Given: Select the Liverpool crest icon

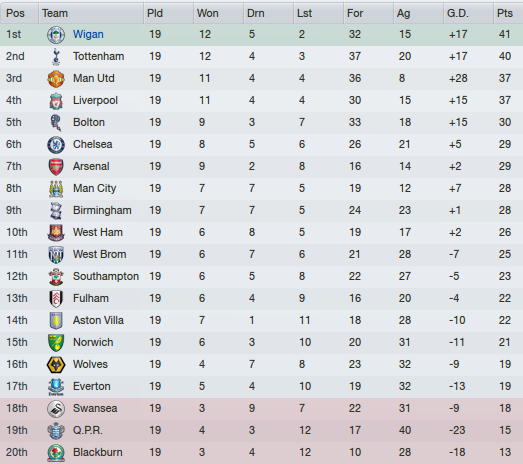Looking at the screenshot, I should pyautogui.click(x=56, y=101).
